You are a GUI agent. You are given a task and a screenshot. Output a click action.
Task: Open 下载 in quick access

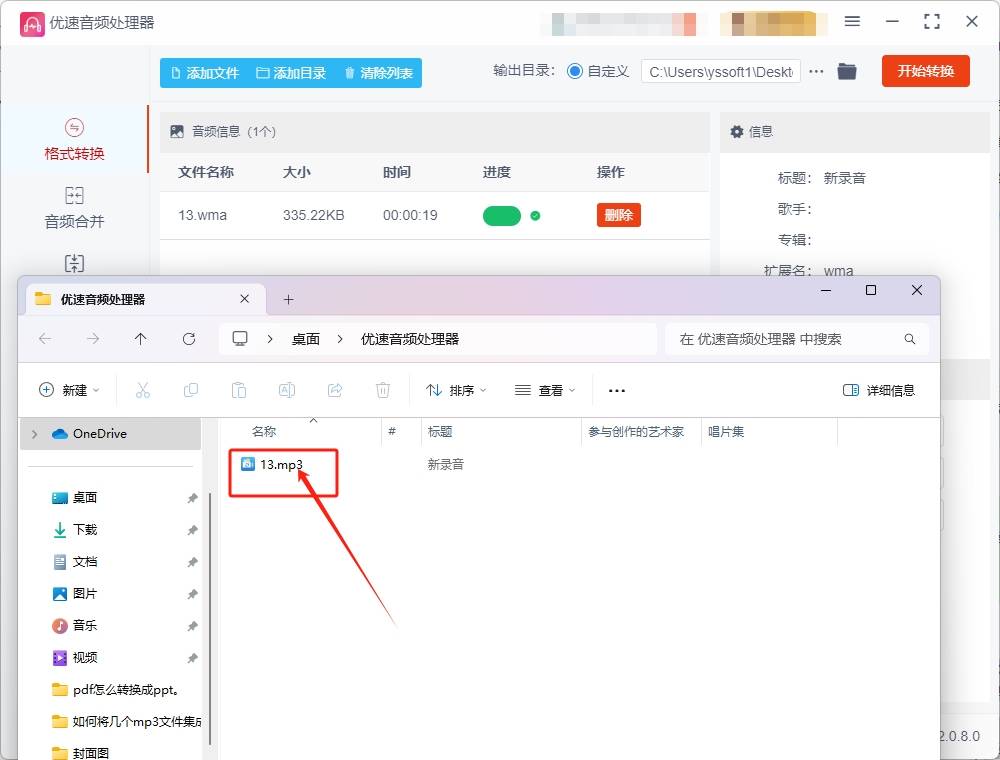85,530
